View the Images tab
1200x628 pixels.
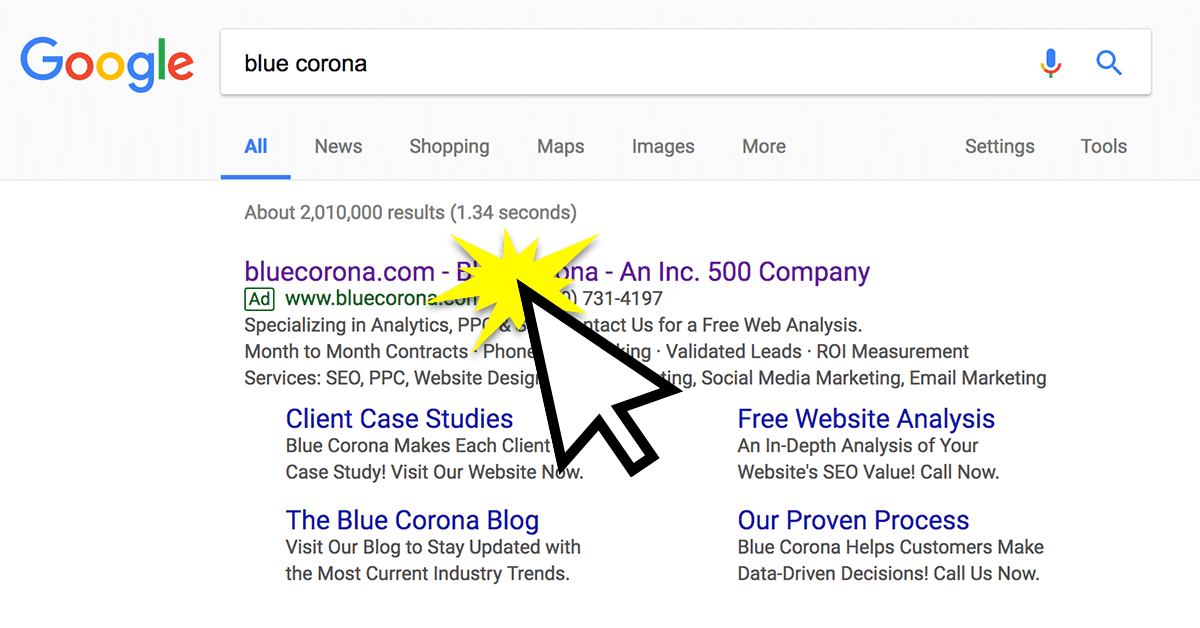click(x=663, y=146)
